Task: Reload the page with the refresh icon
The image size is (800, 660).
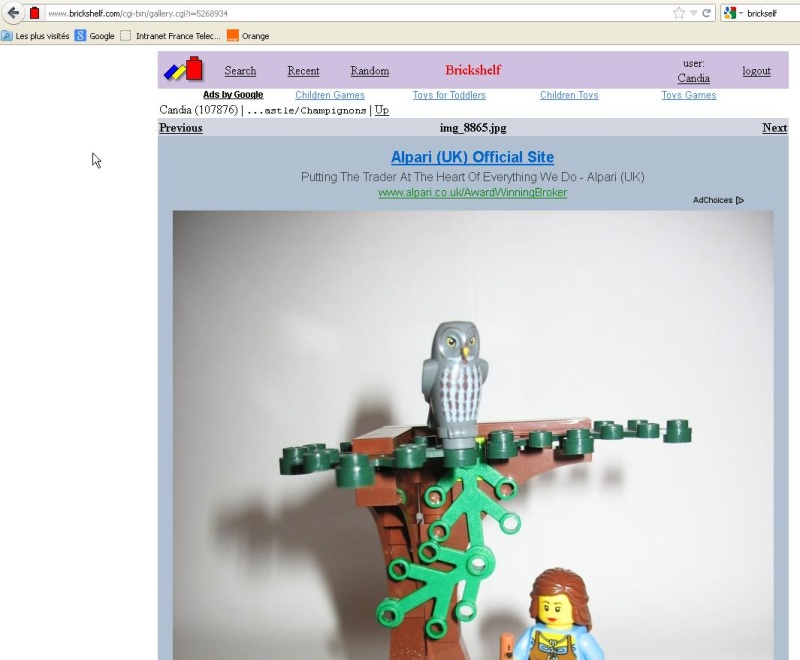Action: pyautogui.click(x=707, y=13)
